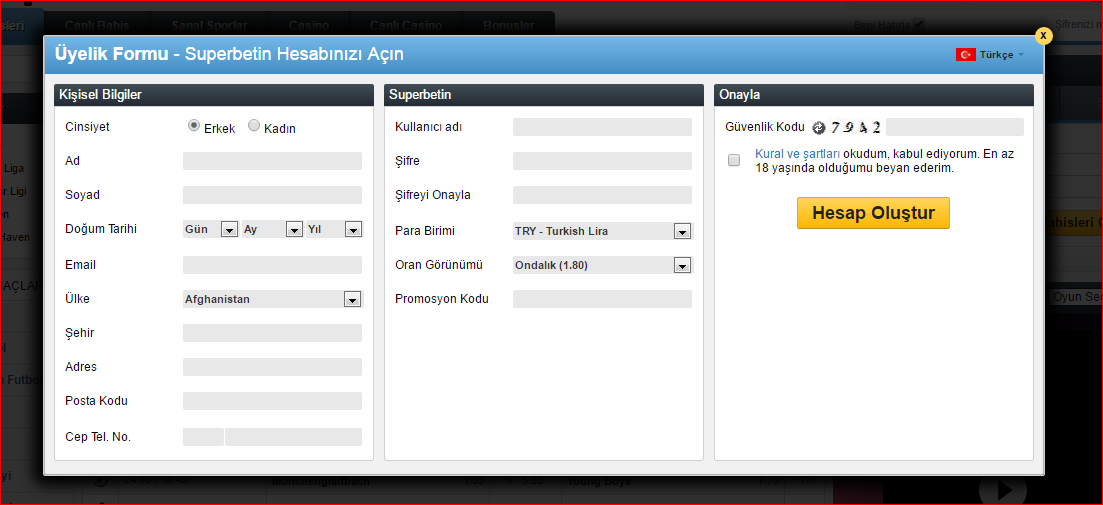The height and width of the screenshot is (505, 1103).
Task: Open the Bonuslar tab behind form
Action: point(509,26)
